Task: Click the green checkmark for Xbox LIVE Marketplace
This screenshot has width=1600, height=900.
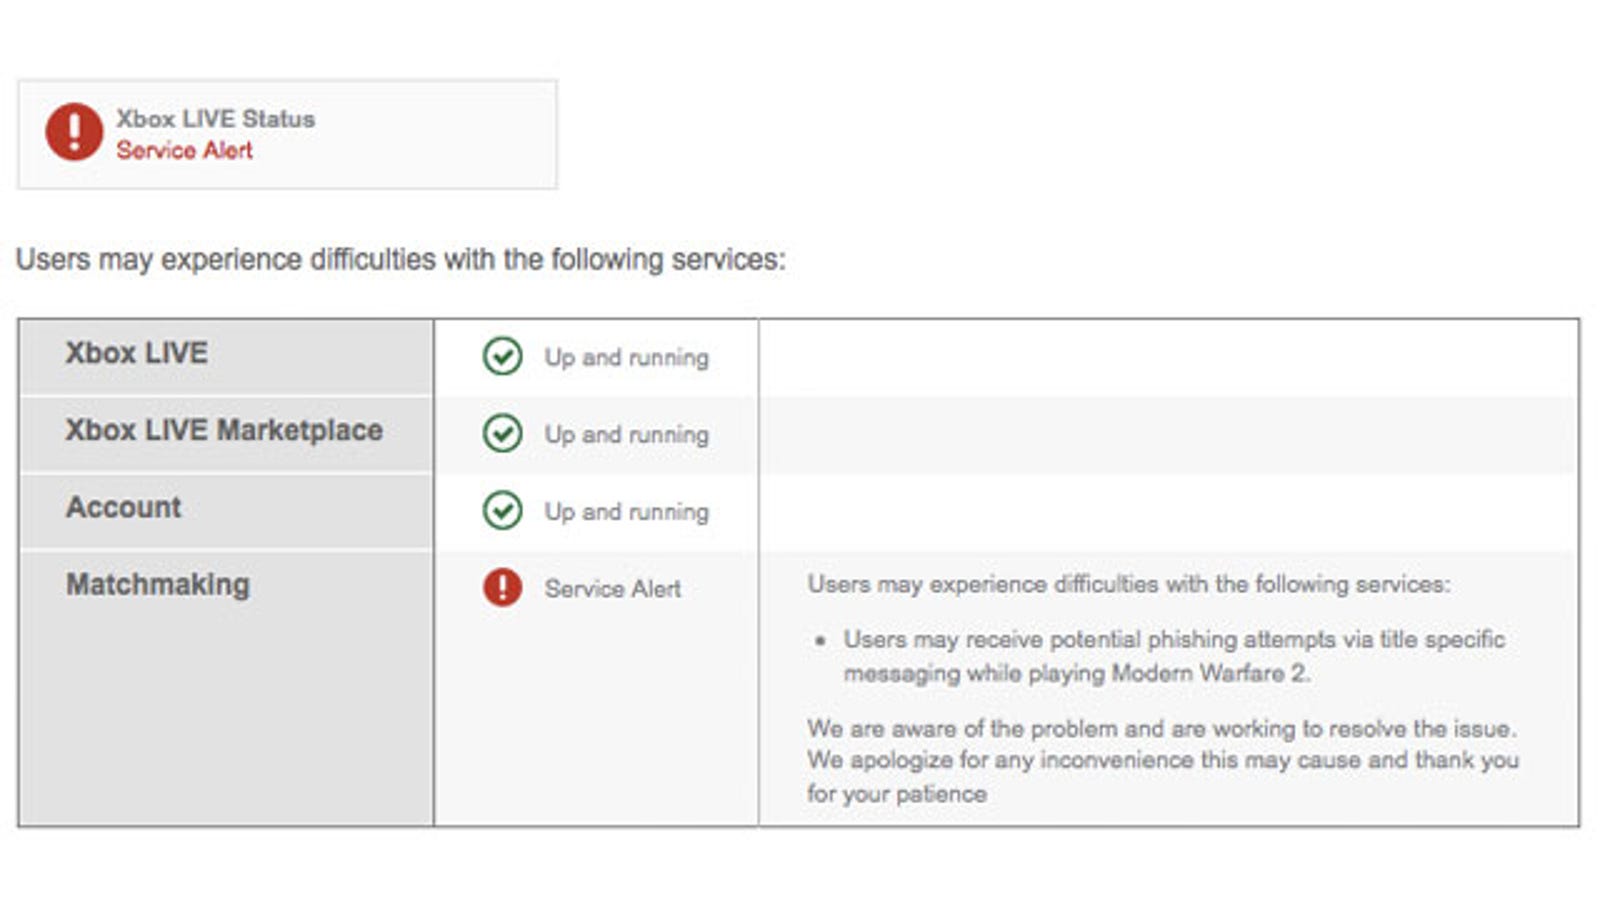Action: coord(502,433)
